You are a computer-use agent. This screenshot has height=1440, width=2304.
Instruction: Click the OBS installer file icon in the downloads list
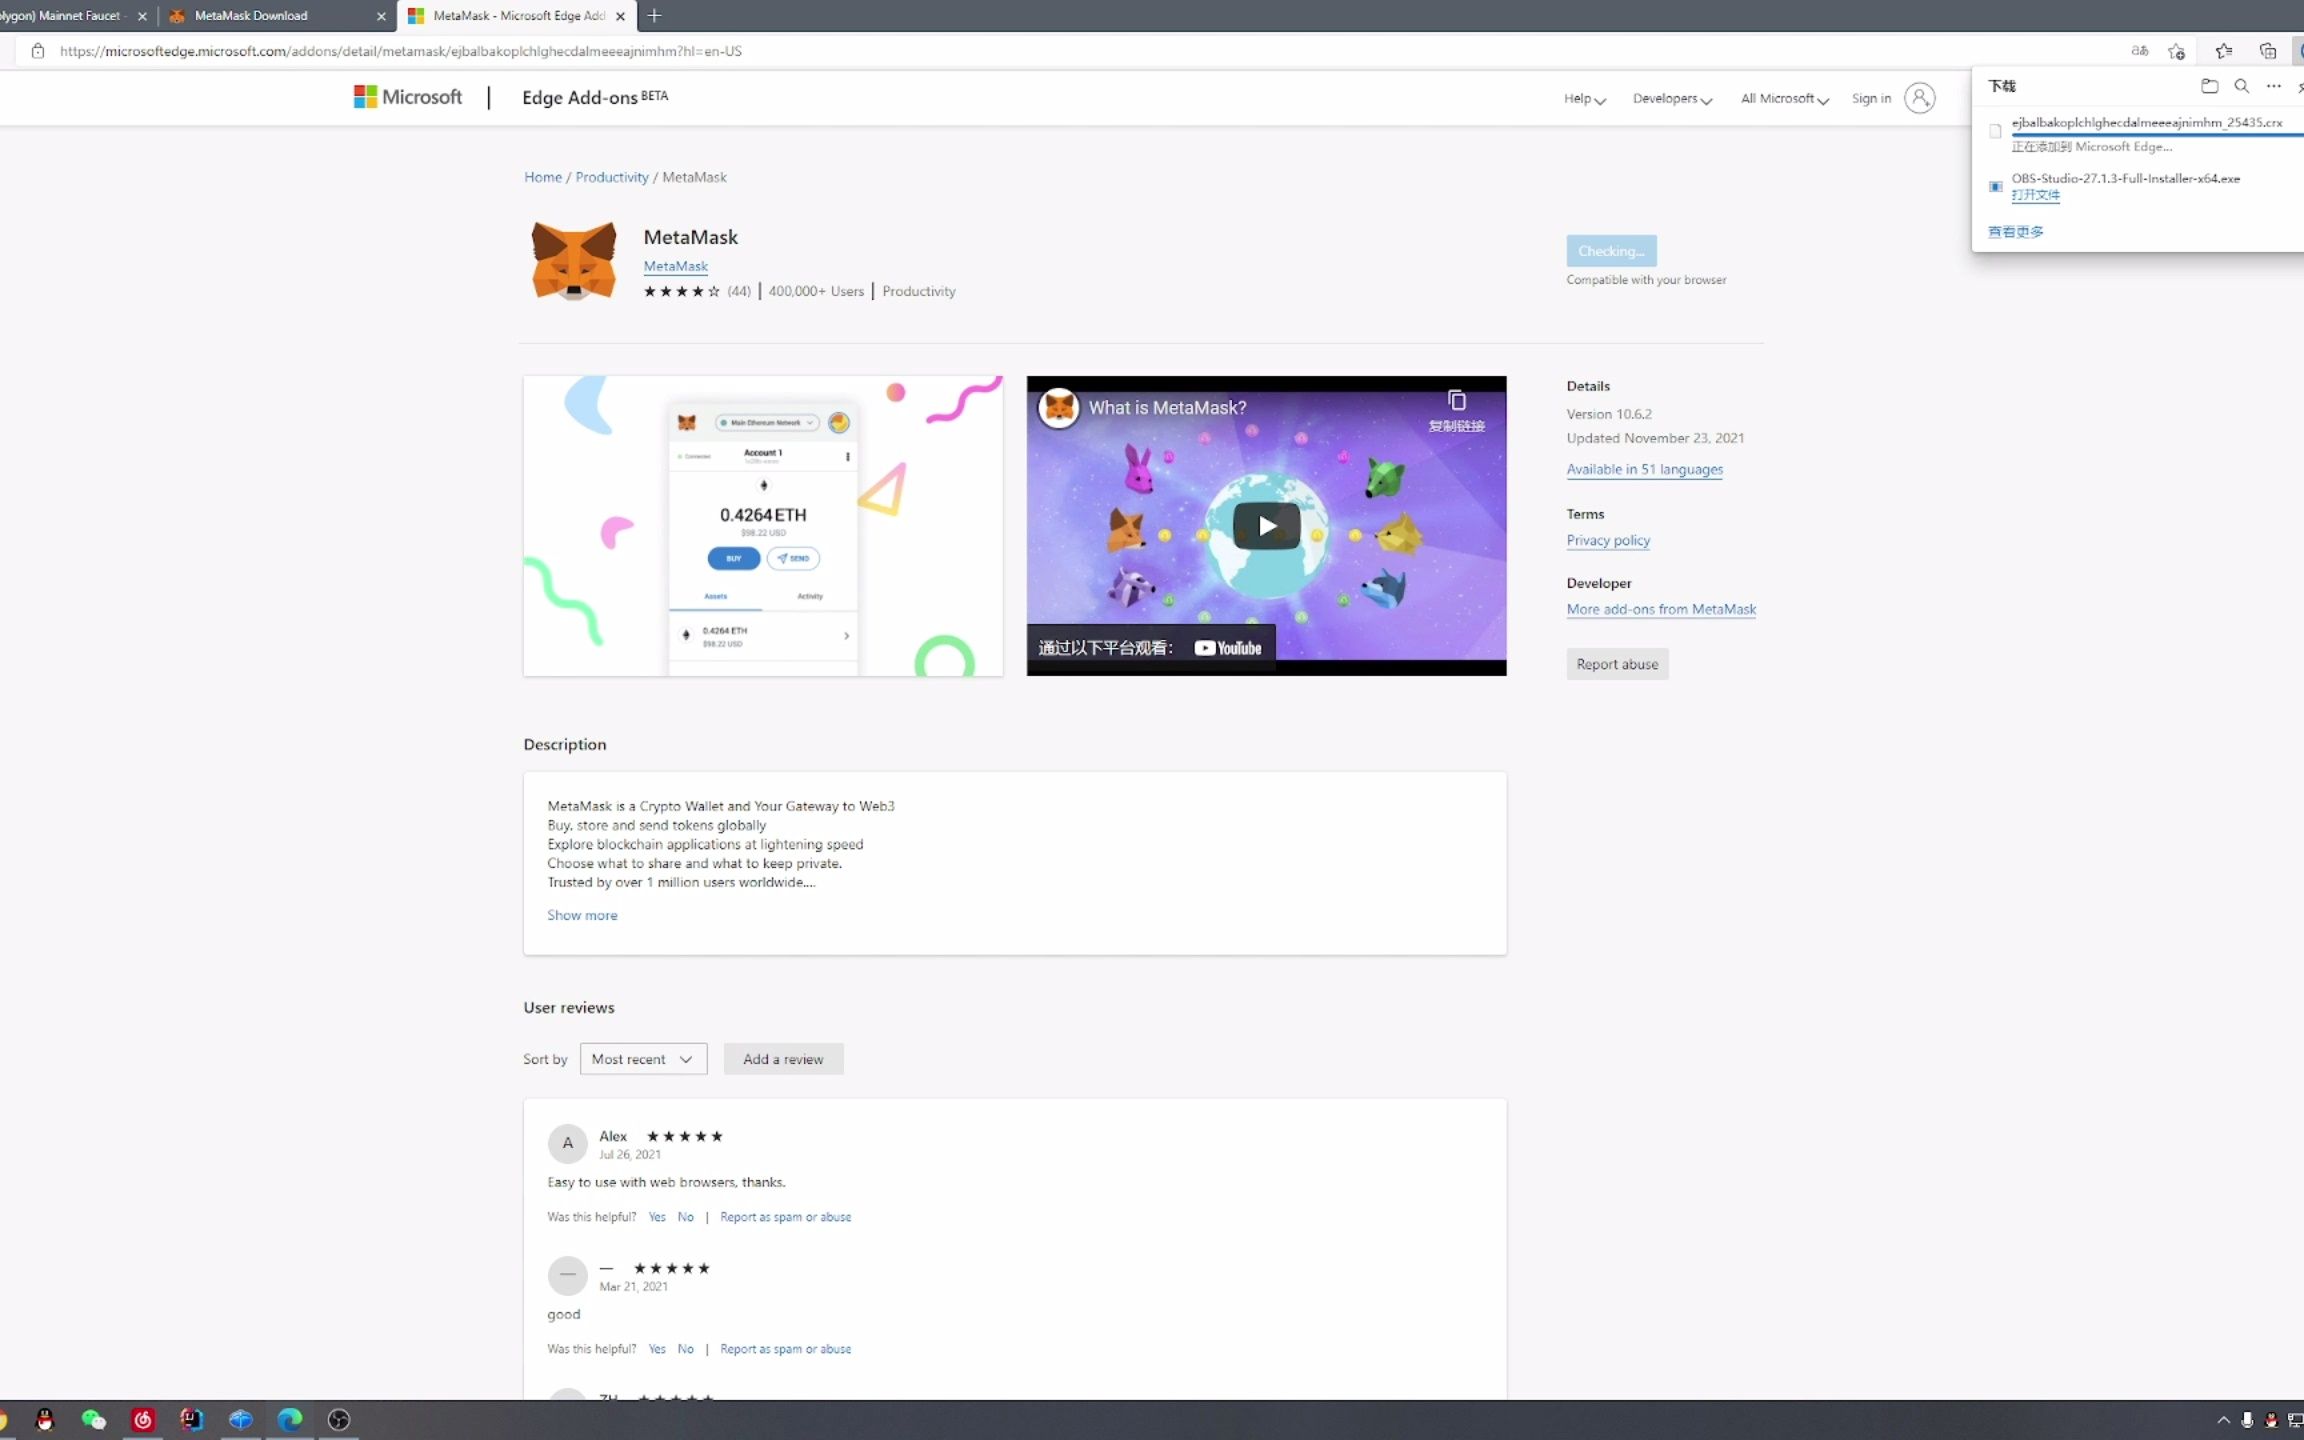coord(1995,187)
